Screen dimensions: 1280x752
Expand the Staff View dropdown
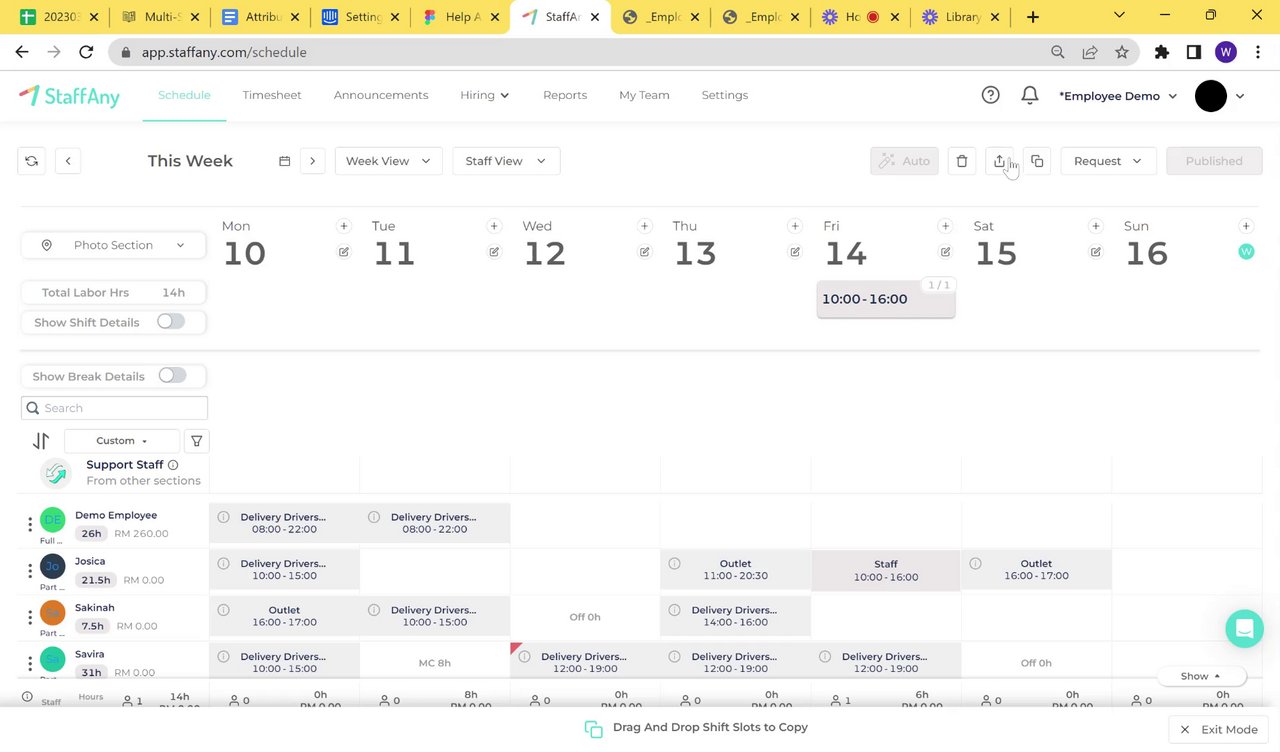click(506, 161)
